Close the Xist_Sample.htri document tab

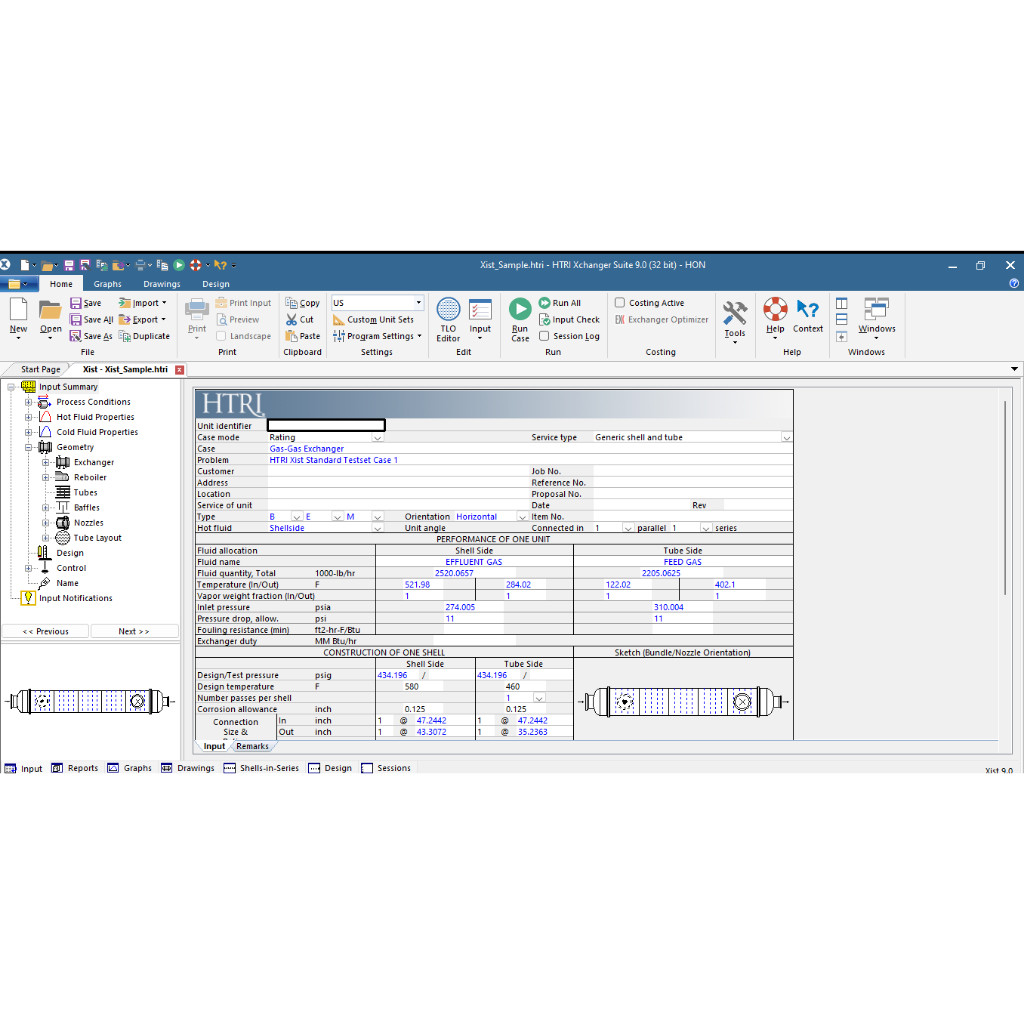point(180,370)
